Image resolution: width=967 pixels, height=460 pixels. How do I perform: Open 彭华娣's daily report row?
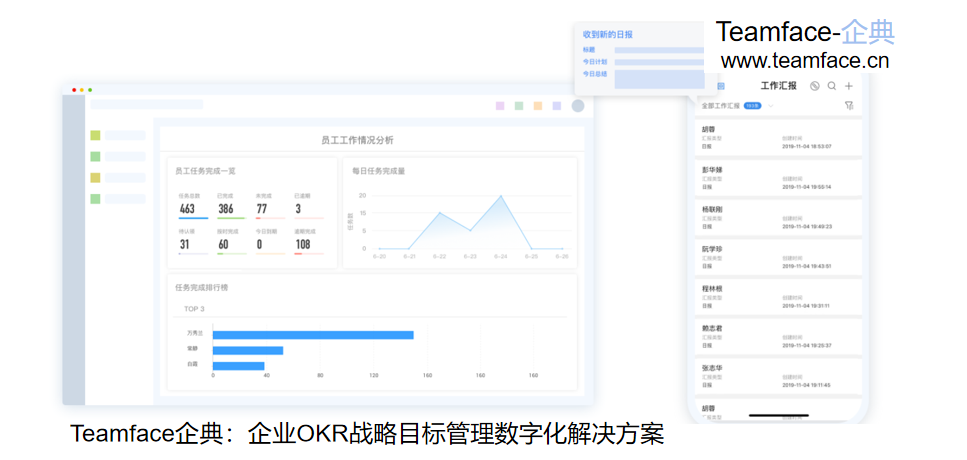tap(778, 178)
